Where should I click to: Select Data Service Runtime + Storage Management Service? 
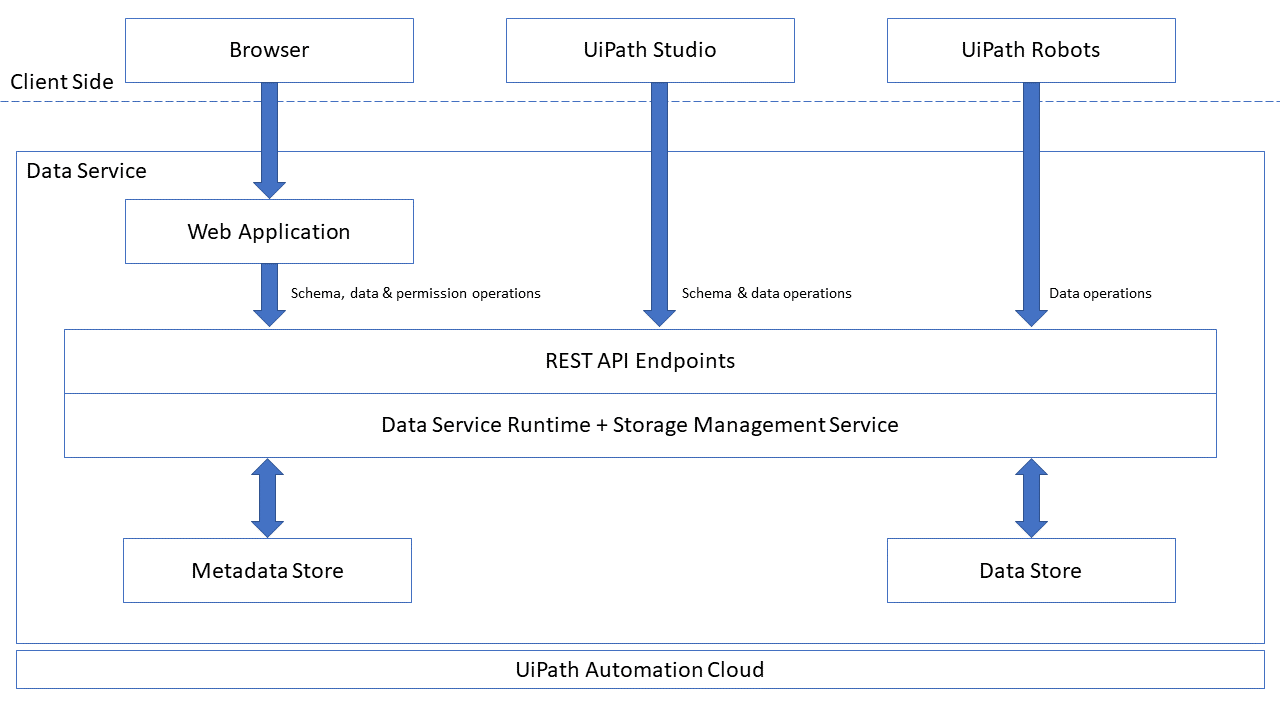[640, 425]
